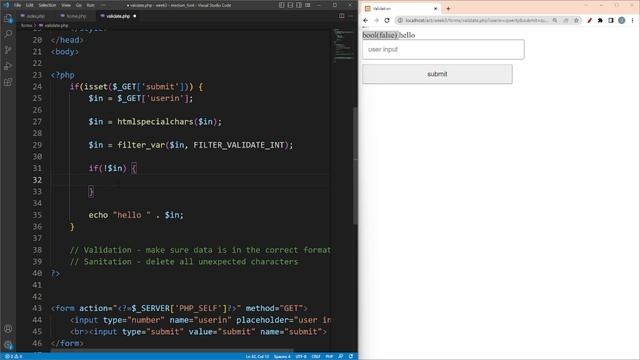This screenshot has height=360, width=640.
Task: Click the red pen extension icon
Action: (589, 20)
